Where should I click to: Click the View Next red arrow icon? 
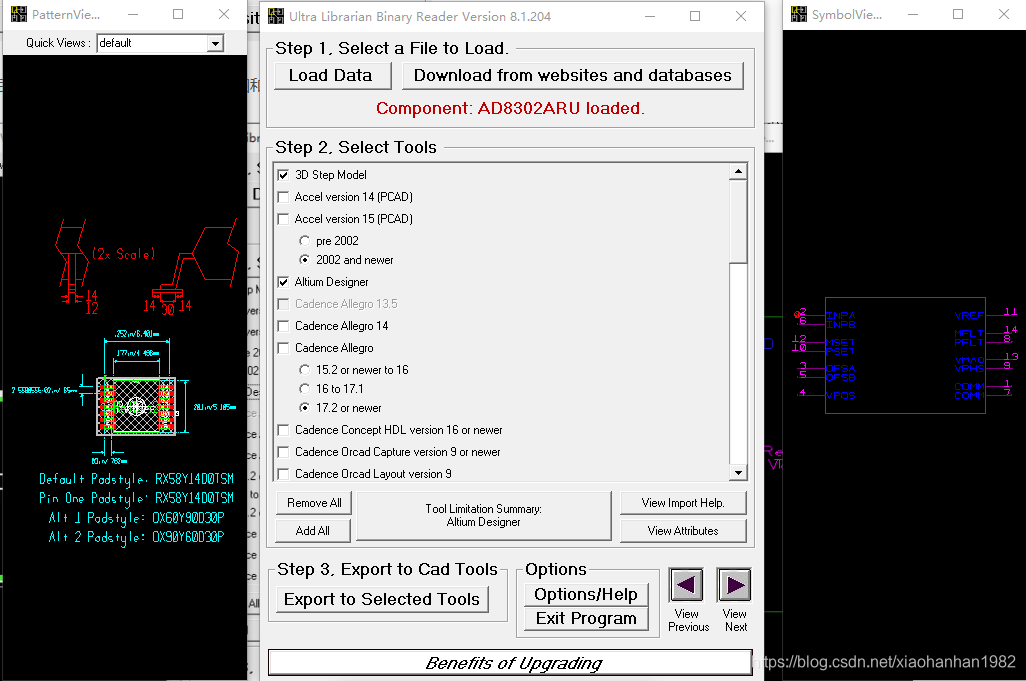click(x=734, y=585)
